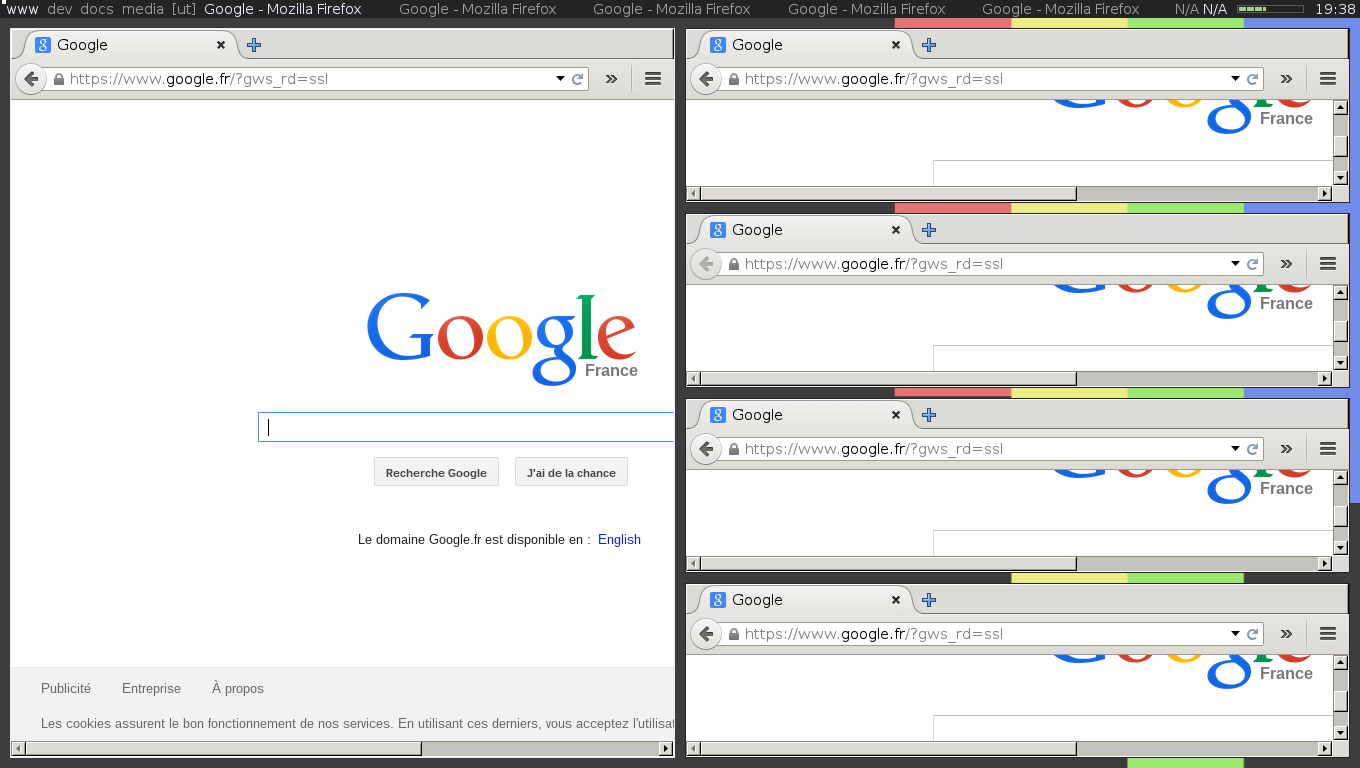Click the padlock icon in the third right window
Screen dimensions: 1360x768
coord(734,449)
